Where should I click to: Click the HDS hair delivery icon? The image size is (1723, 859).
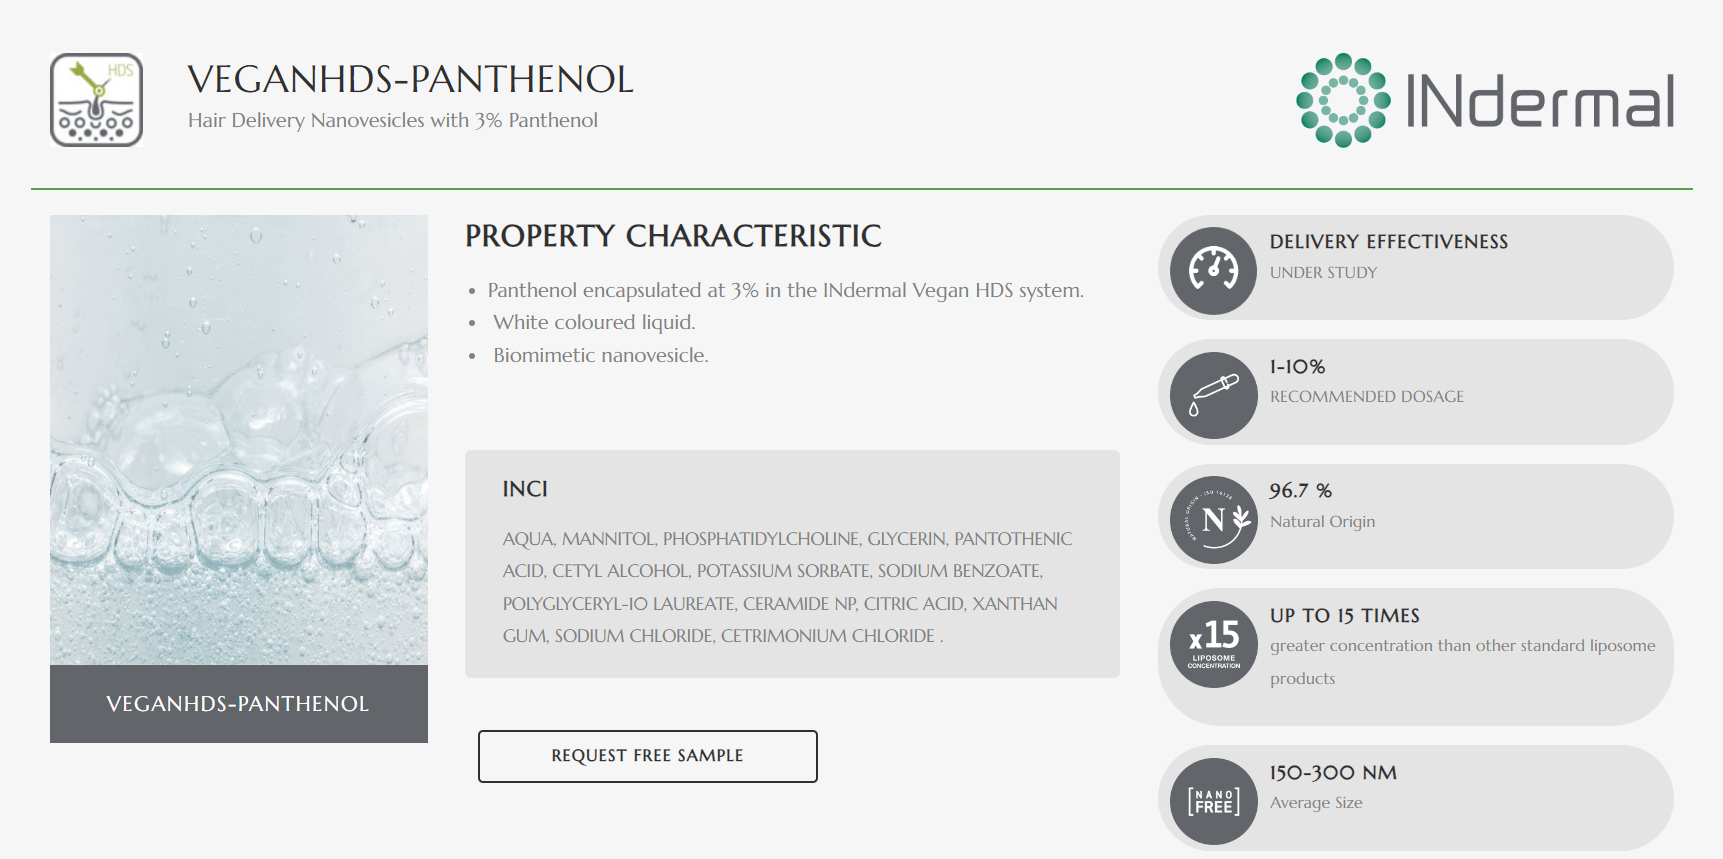point(96,100)
